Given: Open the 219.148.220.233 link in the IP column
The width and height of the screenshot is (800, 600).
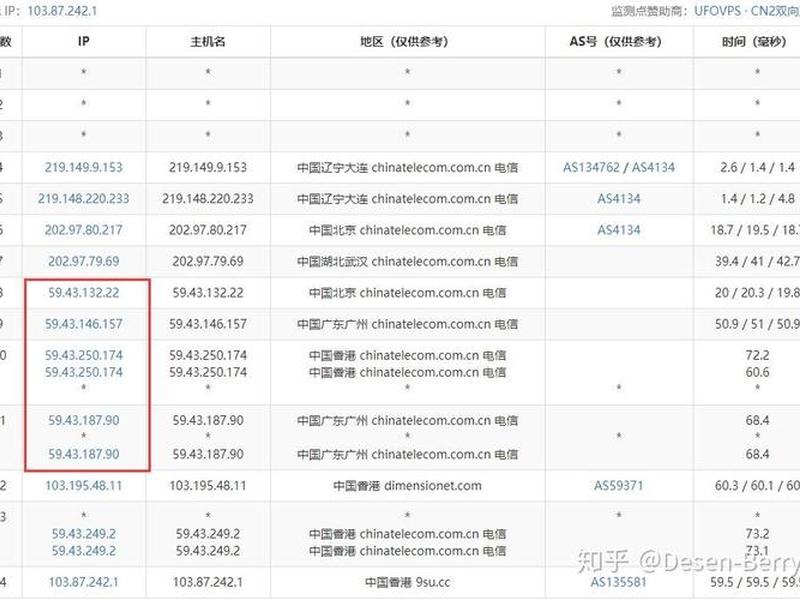Looking at the screenshot, I should point(84,198).
